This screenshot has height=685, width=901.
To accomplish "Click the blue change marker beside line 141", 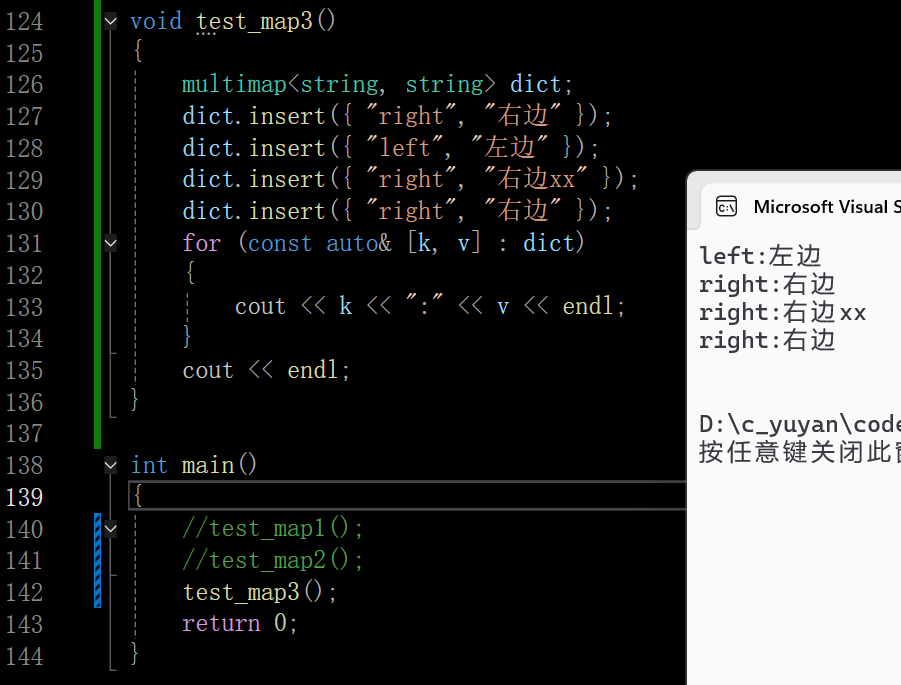I will [x=97, y=560].
